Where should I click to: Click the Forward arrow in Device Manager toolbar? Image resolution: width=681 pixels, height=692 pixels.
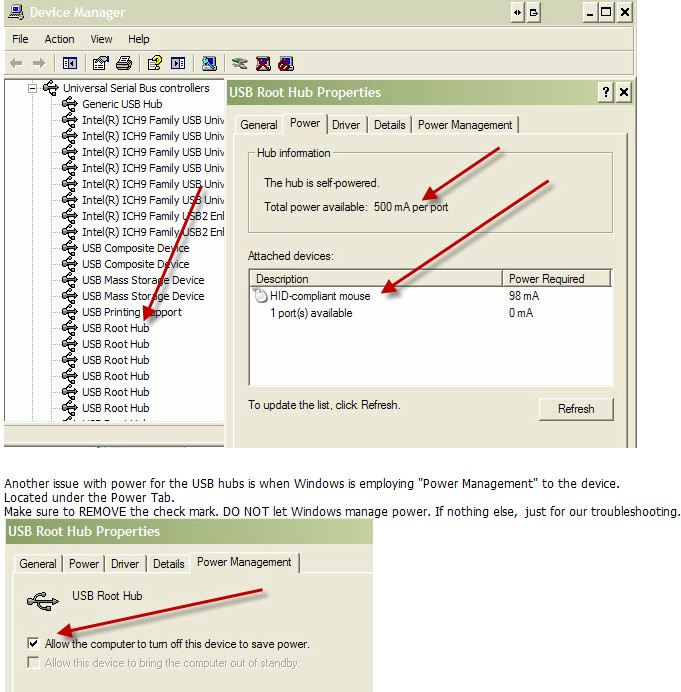pos(39,64)
